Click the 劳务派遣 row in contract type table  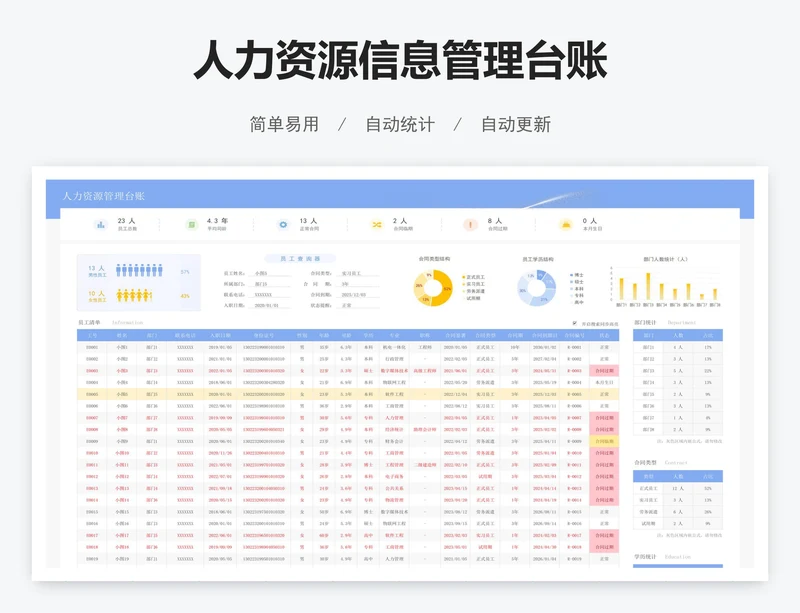coord(678,512)
